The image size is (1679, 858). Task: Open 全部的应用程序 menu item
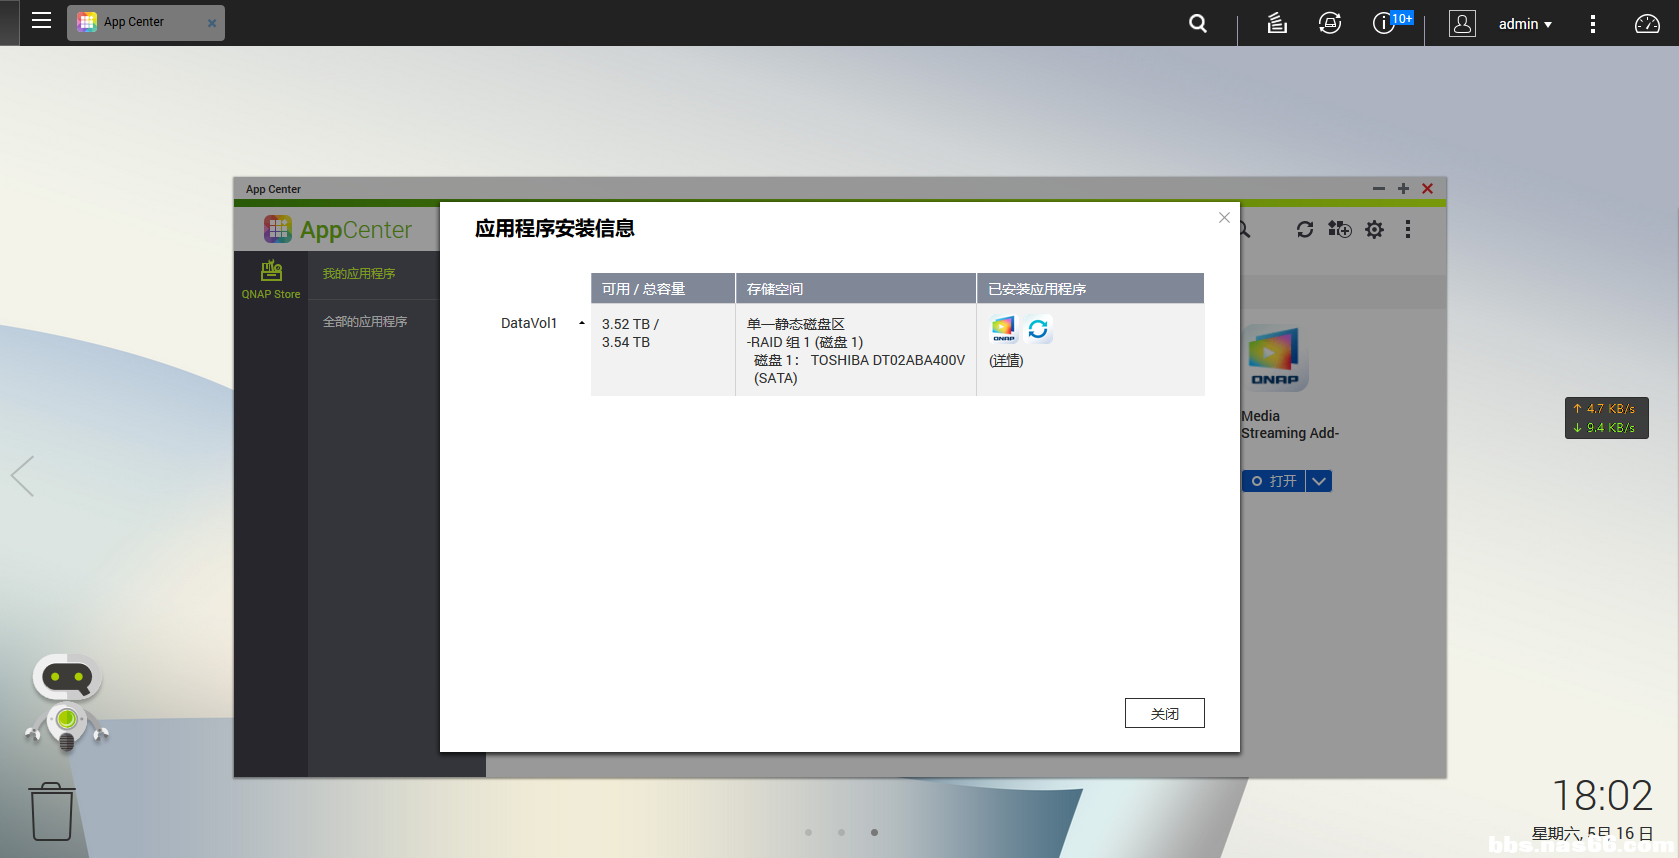pos(365,321)
